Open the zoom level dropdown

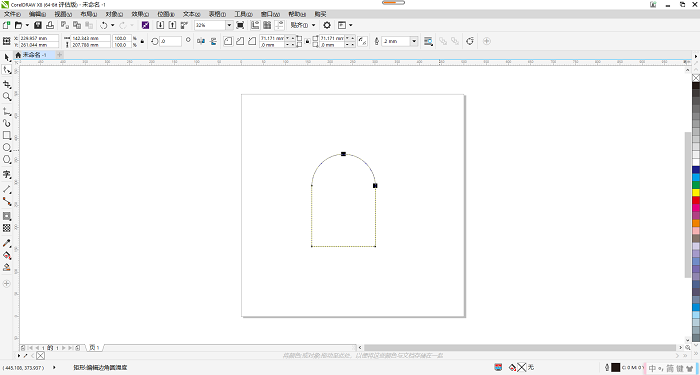coord(229,25)
